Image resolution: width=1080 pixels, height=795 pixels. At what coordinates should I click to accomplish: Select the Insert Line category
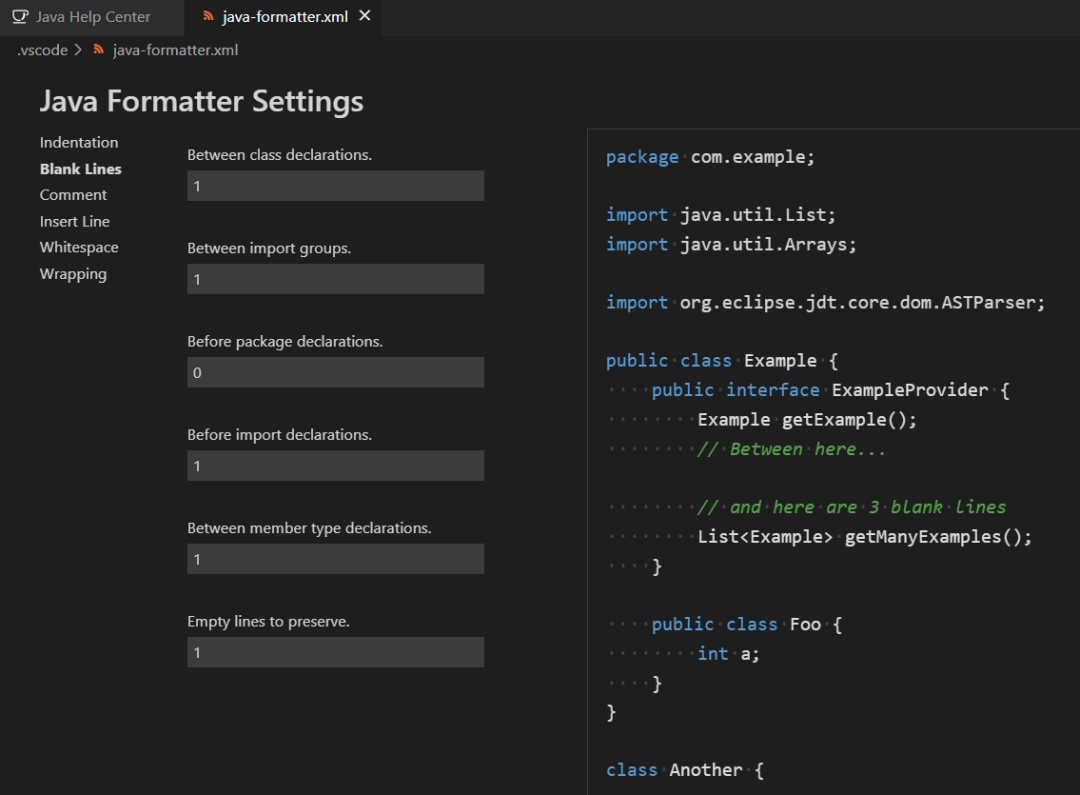[75, 221]
